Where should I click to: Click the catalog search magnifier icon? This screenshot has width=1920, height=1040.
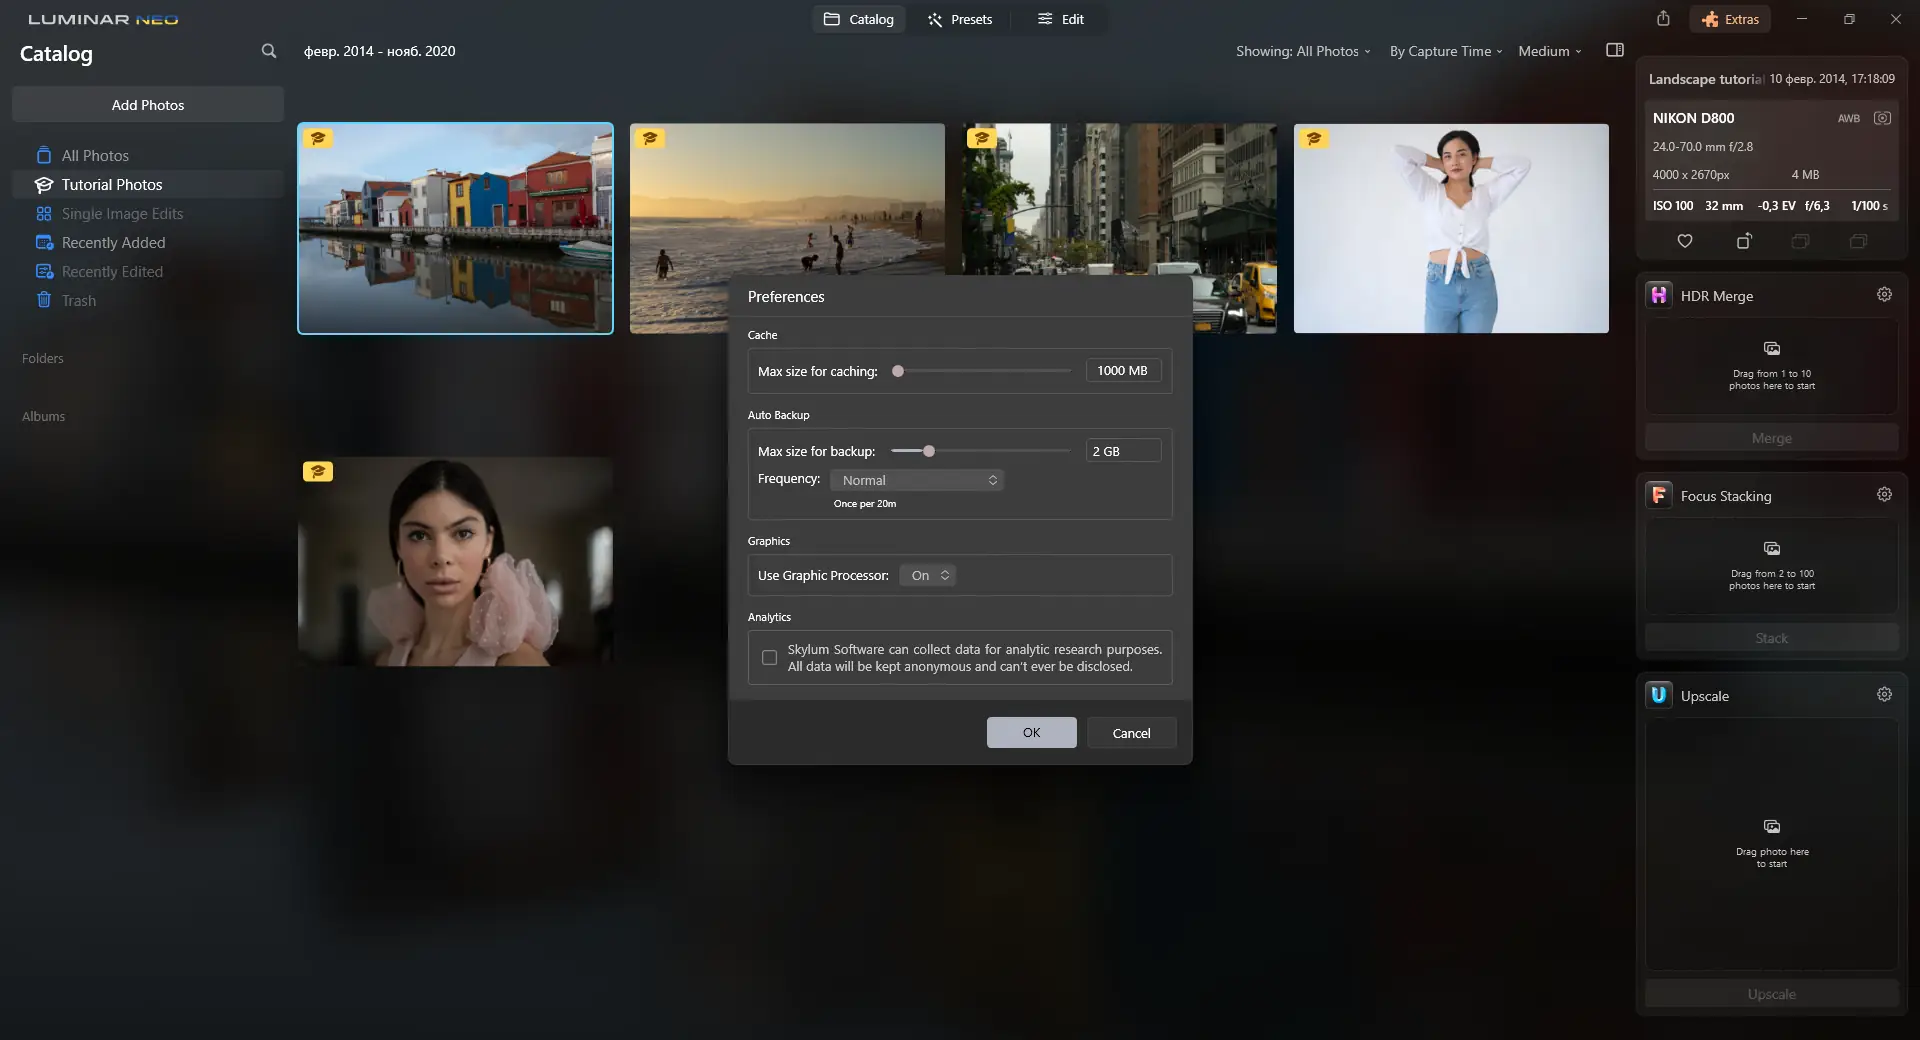(x=269, y=51)
